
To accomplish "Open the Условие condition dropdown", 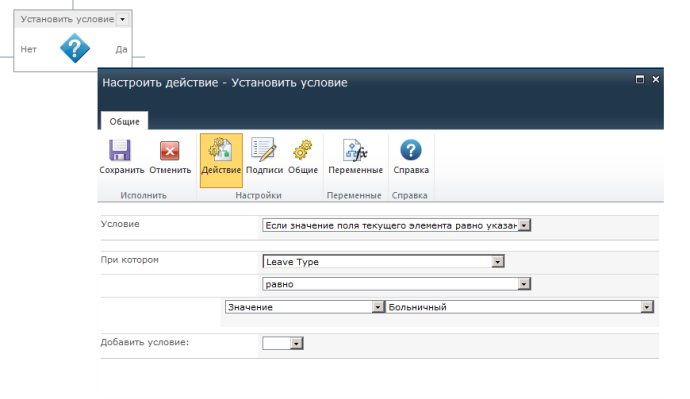I will (396, 225).
